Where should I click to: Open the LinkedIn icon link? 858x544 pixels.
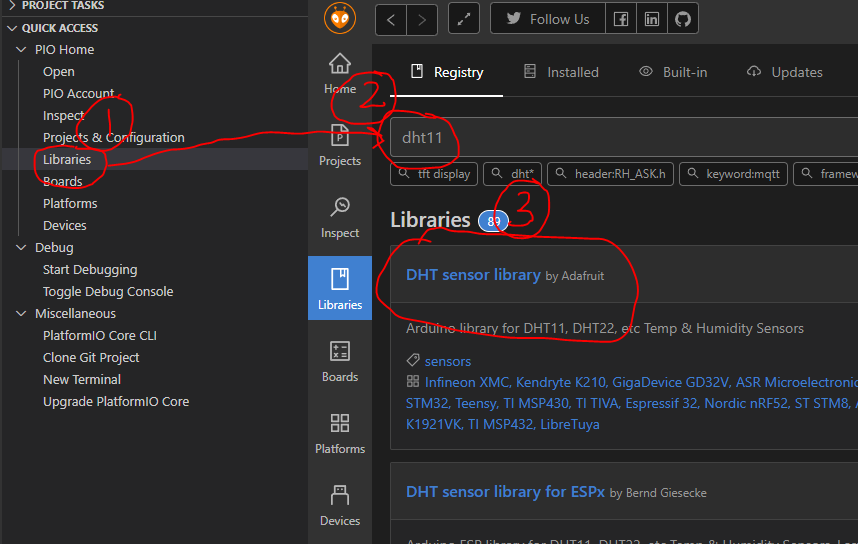(652, 19)
